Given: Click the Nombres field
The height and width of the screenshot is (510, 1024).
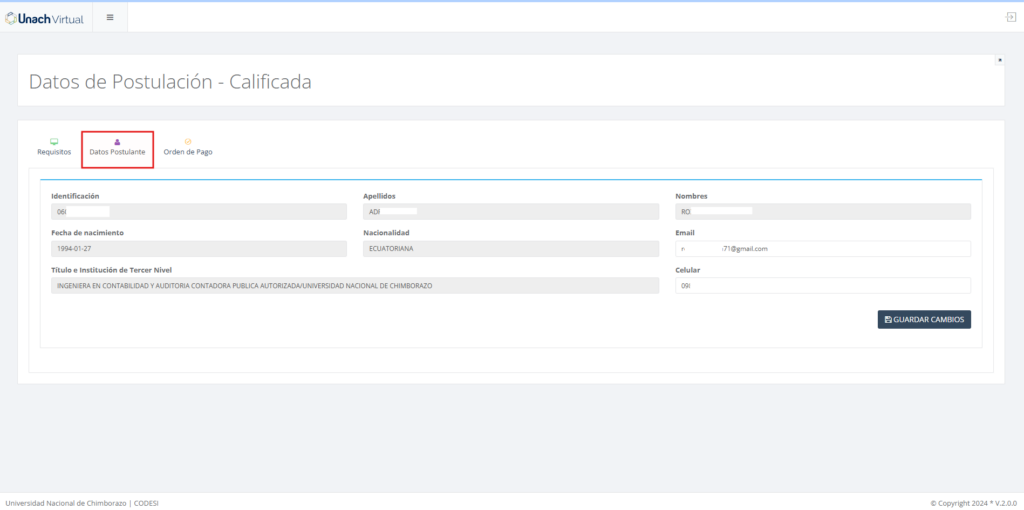Looking at the screenshot, I should coord(822,212).
